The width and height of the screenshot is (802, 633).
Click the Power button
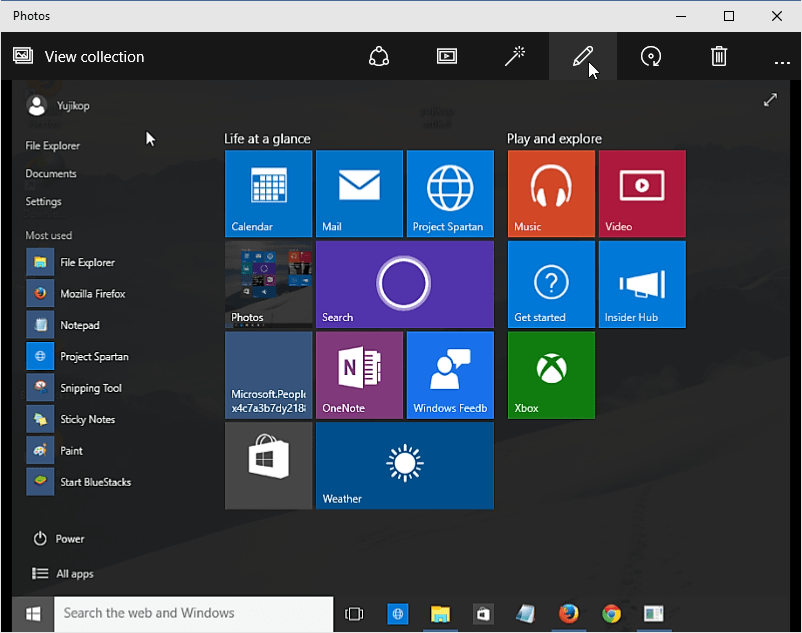[58, 539]
